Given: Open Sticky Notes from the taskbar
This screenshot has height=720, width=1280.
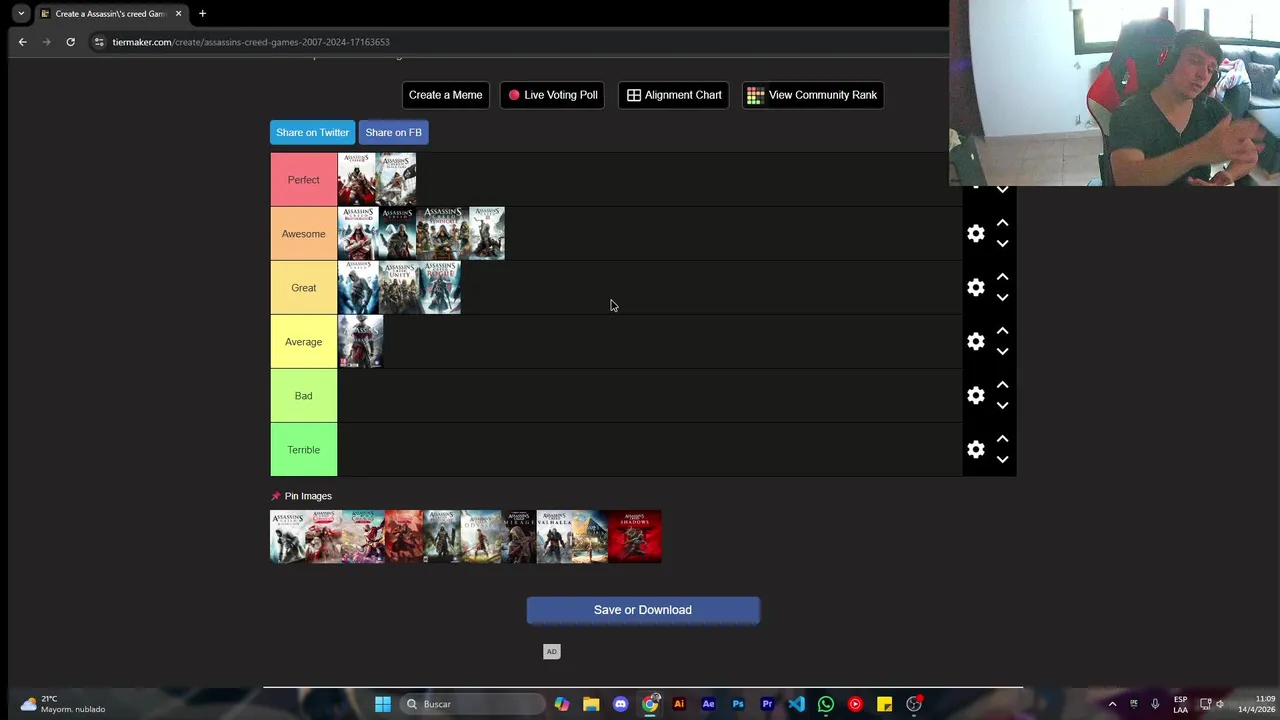Looking at the screenshot, I should (884, 704).
